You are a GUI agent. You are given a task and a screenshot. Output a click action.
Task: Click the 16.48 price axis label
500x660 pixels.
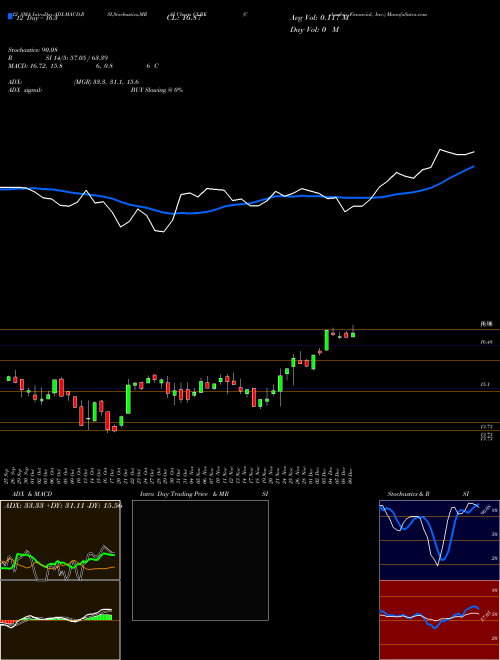click(487, 343)
